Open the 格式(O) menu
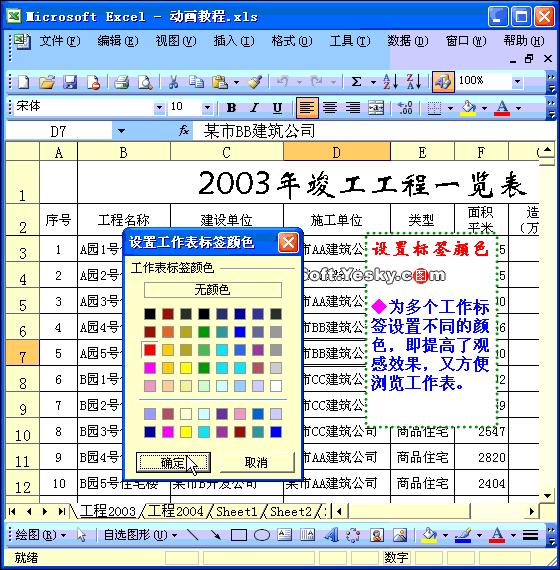The width and height of the screenshot is (560, 570). [x=292, y=41]
